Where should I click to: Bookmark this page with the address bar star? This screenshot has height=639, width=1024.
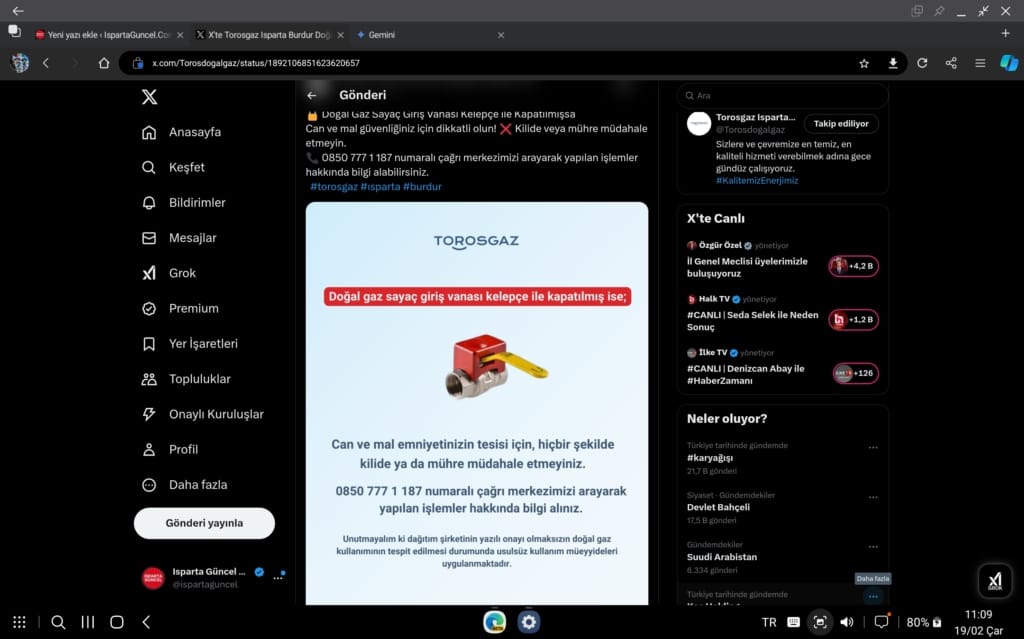[864, 62]
